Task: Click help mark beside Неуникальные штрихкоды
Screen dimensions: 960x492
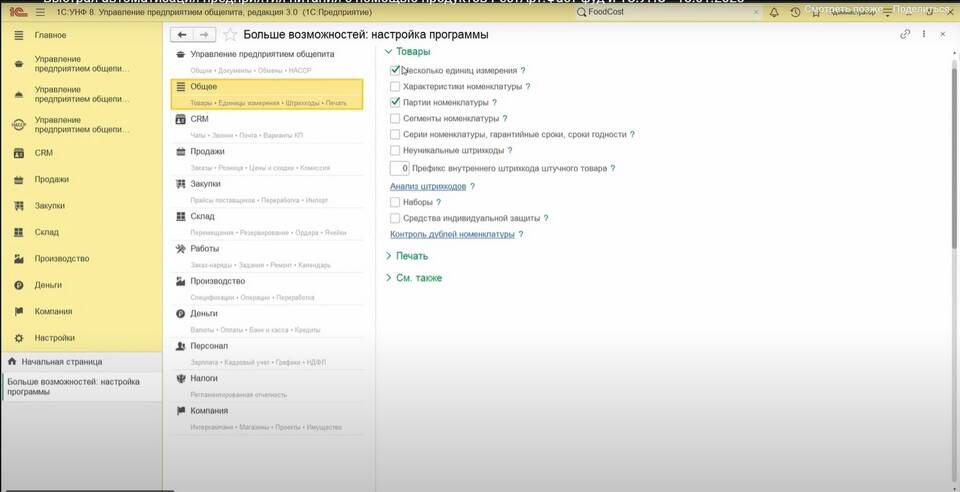Action: (509, 150)
